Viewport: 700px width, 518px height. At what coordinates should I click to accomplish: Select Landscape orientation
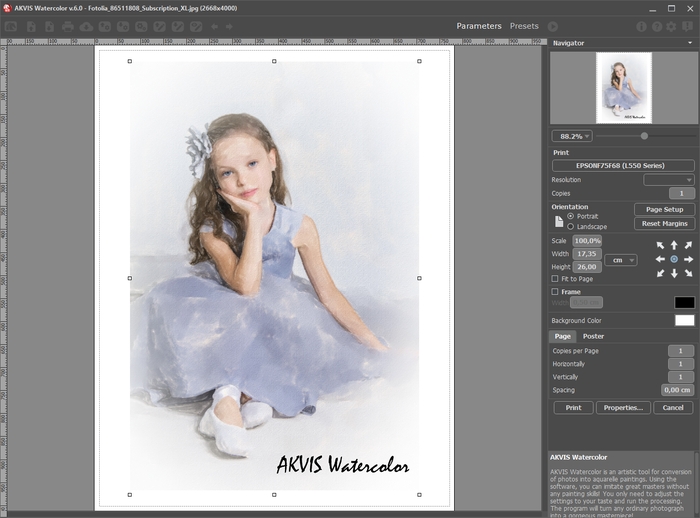coord(571,226)
